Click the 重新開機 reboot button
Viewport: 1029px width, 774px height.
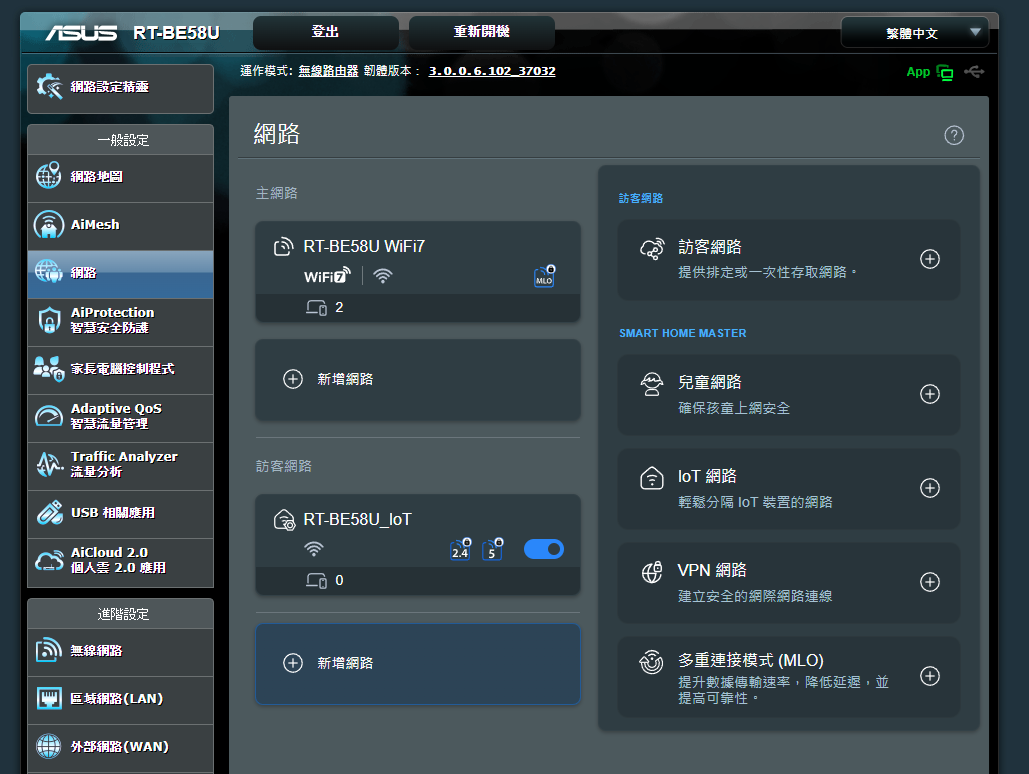pyautogui.click(x=482, y=32)
